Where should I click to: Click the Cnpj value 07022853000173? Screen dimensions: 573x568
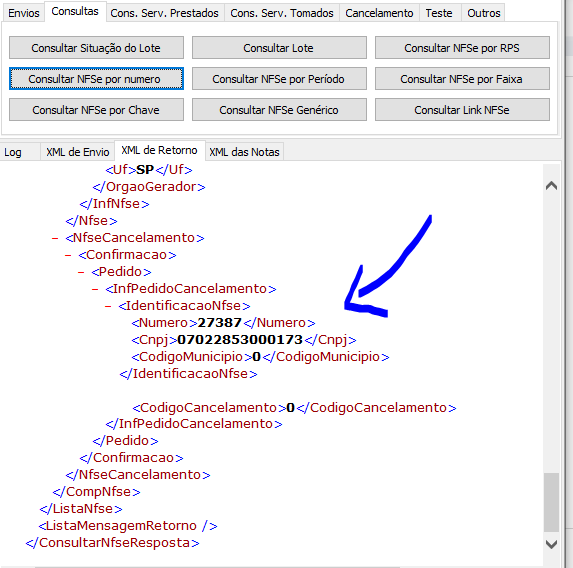[240, 340]
